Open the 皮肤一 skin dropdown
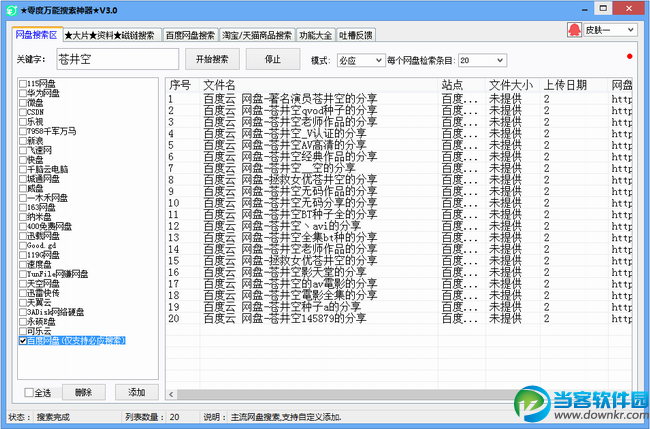The height and width of the screenshot is (429, 650). click(610, 30)
